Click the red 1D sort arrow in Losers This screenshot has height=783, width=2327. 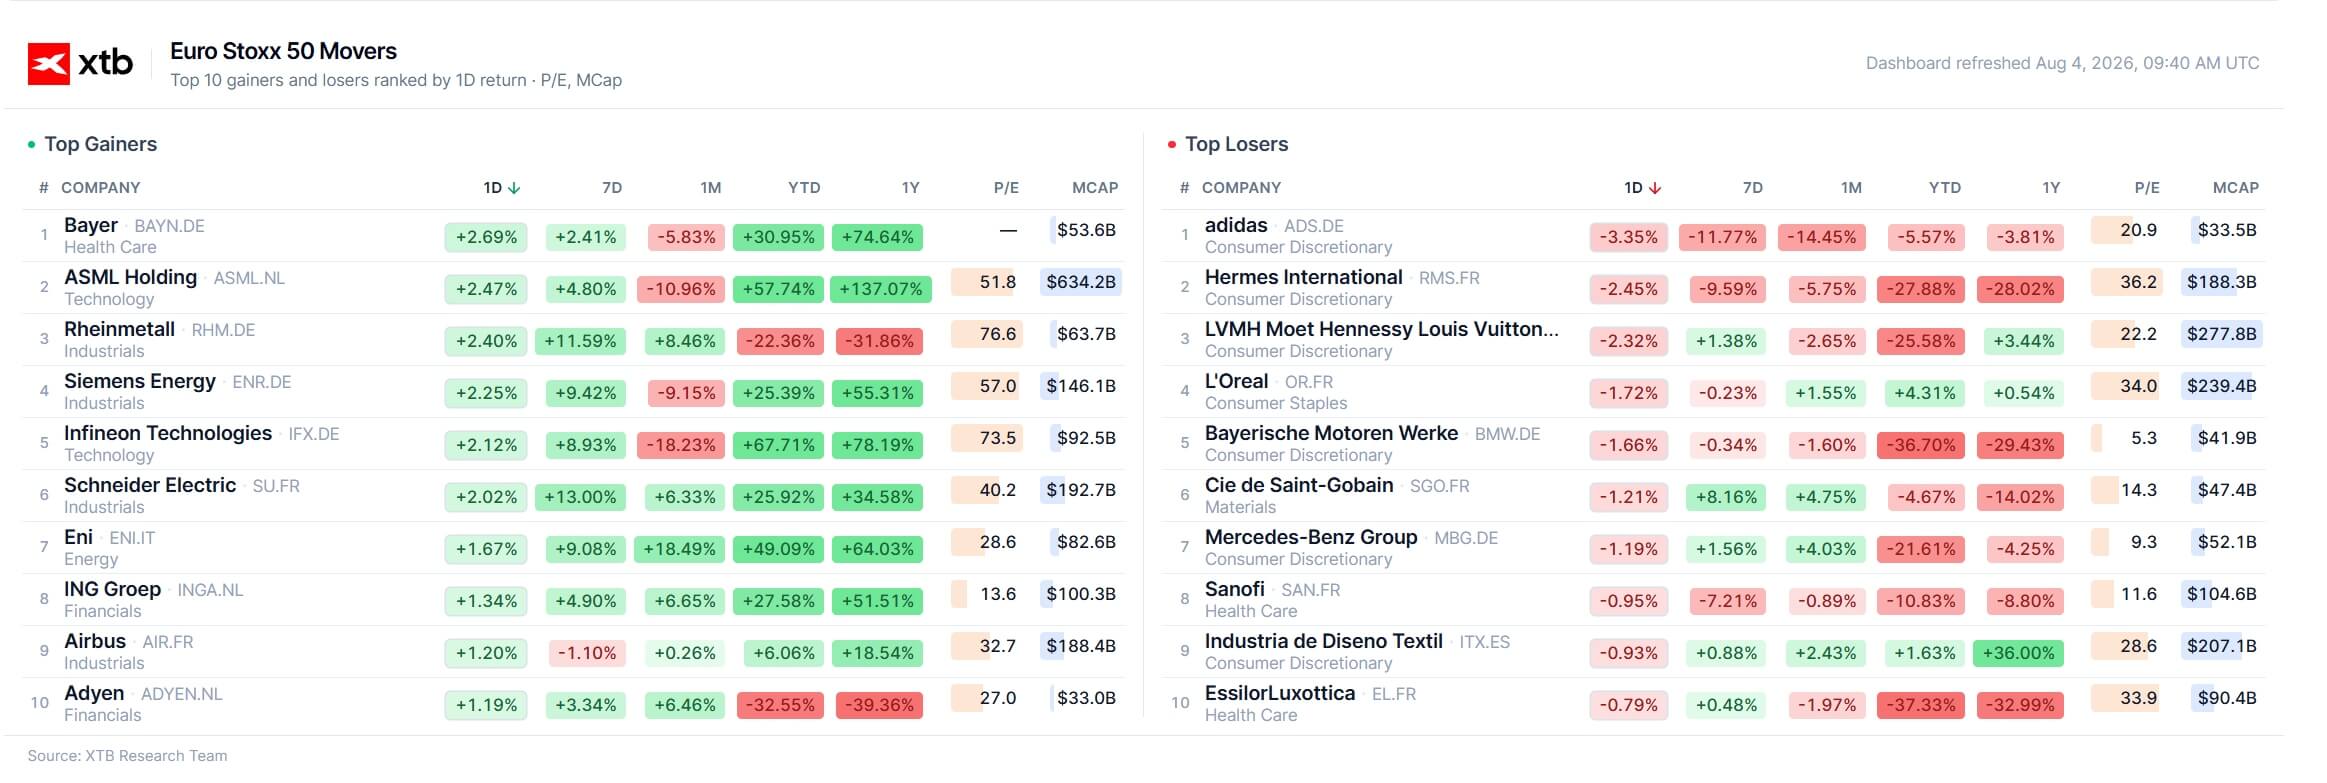(x=1655, y=188)
